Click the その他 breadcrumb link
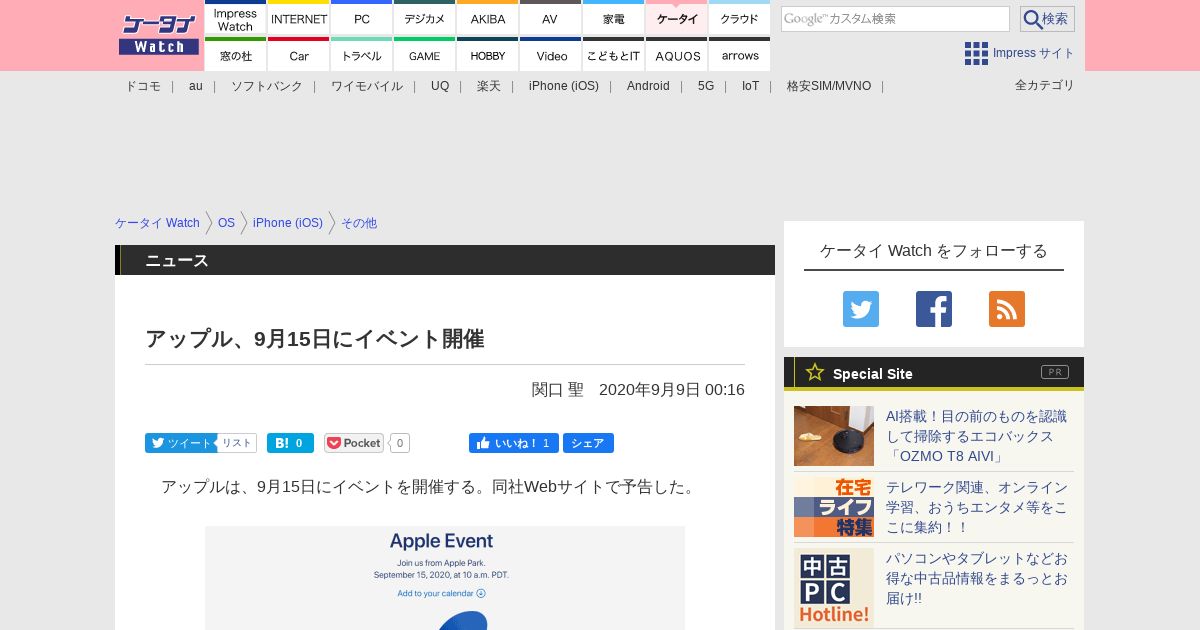This screenshot has width=1200, height=630. point(359,223)
